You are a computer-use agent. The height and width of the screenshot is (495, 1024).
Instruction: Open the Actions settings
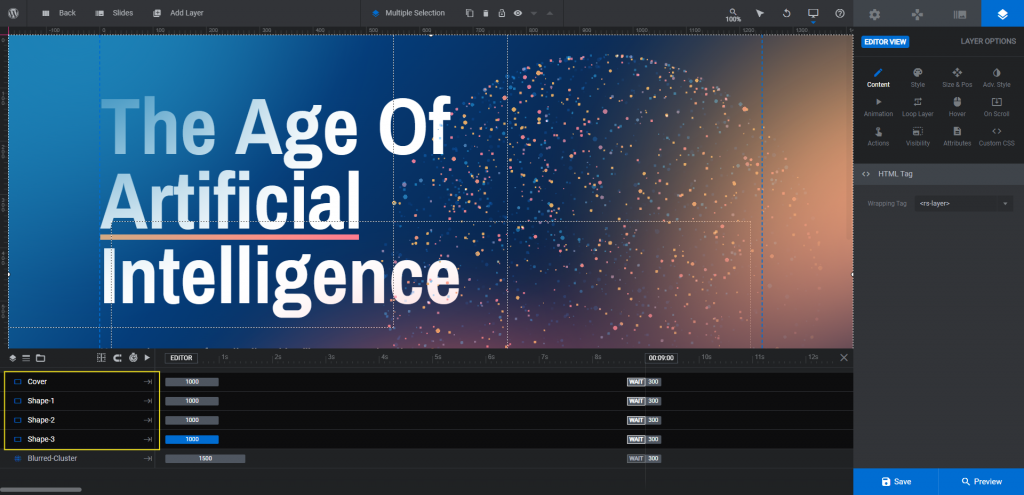click(878, 136)
